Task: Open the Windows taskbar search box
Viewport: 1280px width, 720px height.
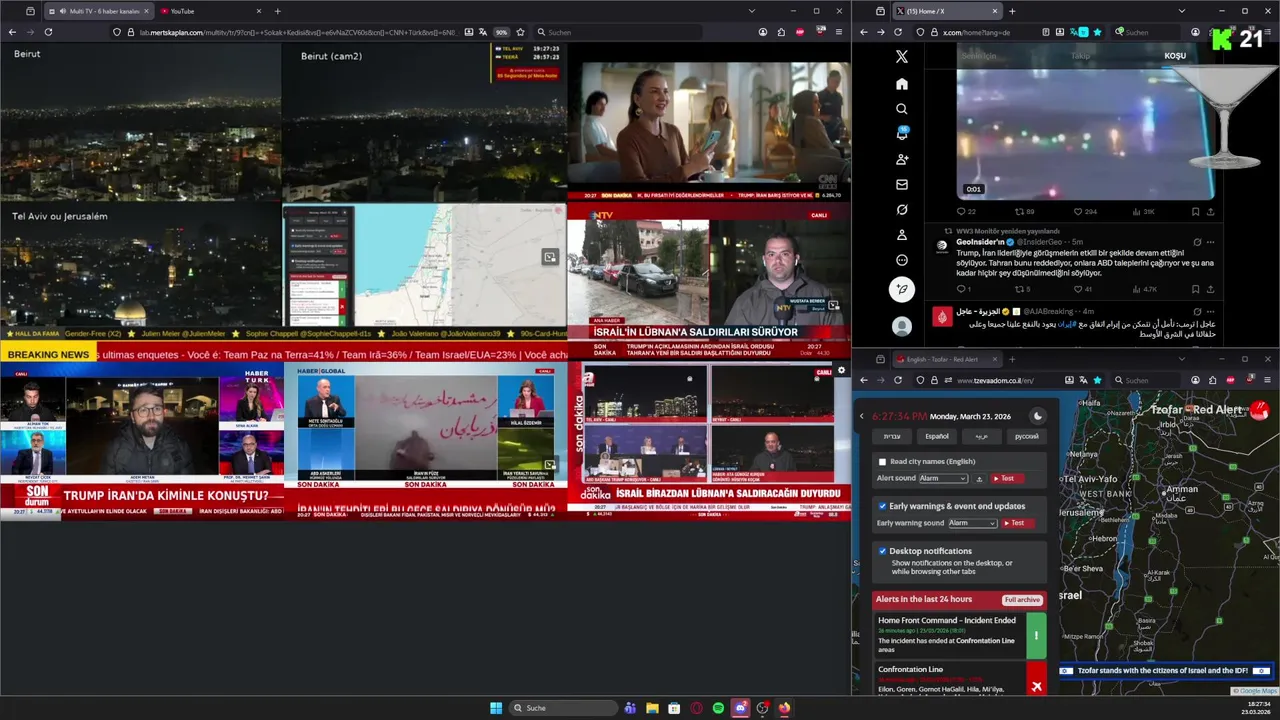Action: [564, 708]
